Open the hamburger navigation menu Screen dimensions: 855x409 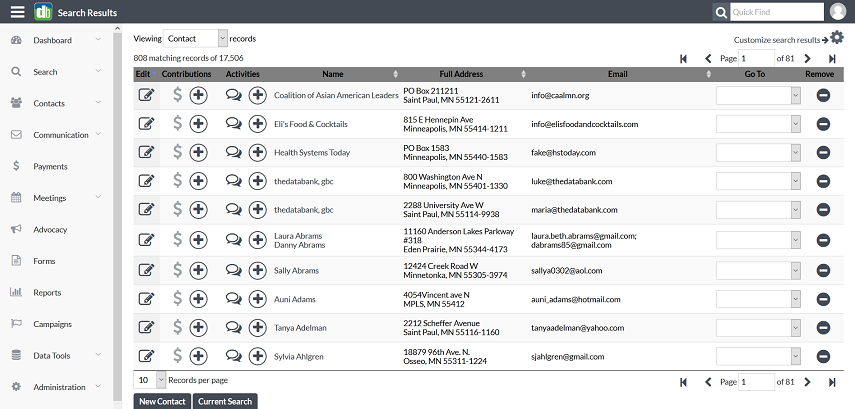[x=17, y=11]
